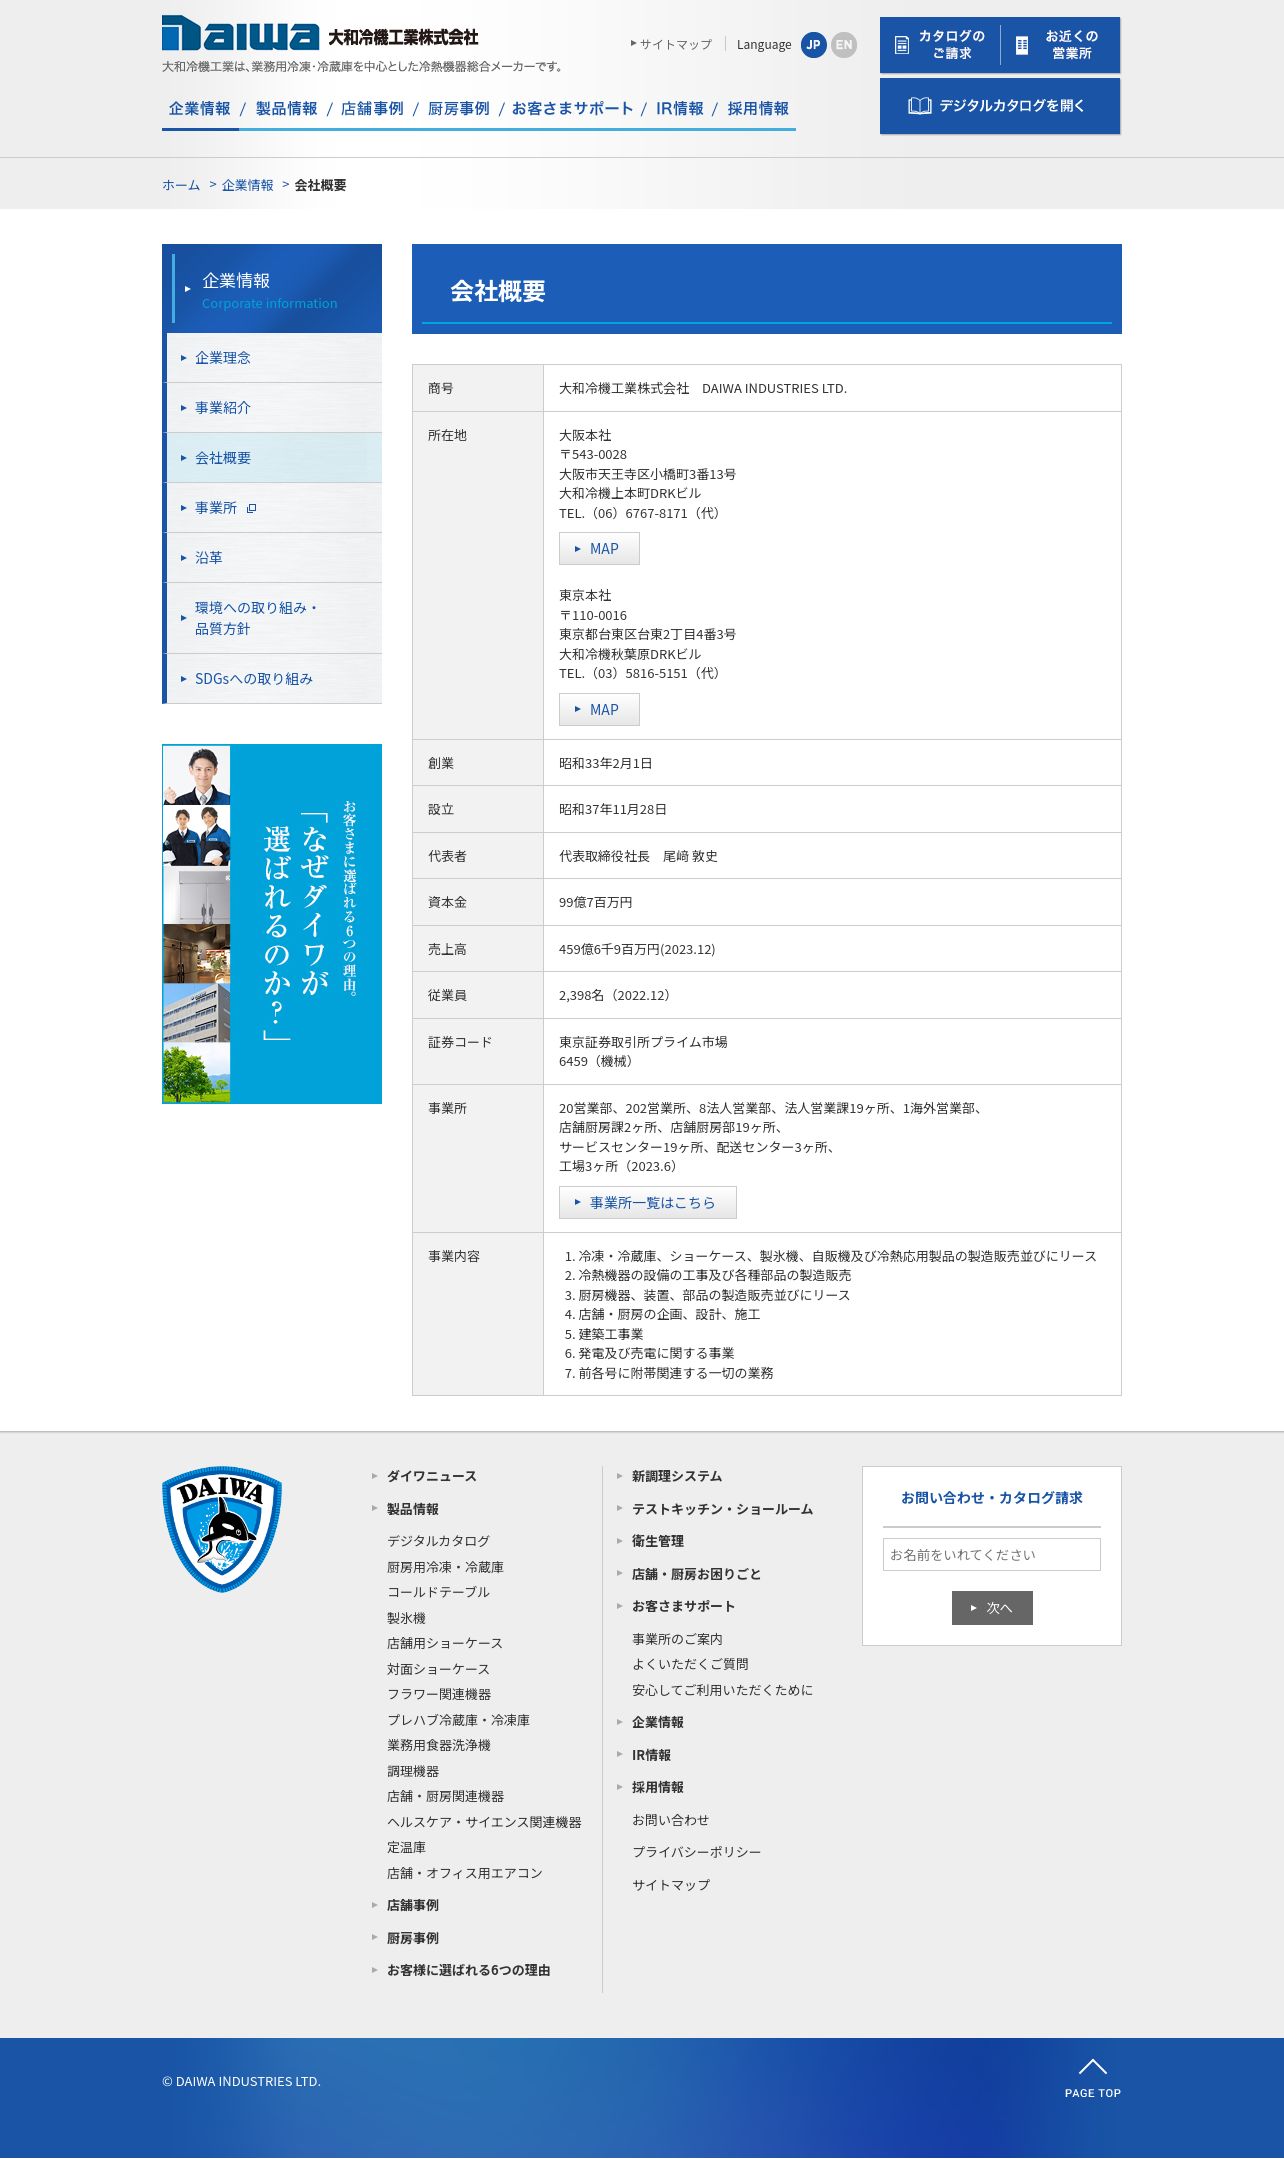
Task: Open 安心してご利用いただくために footer link
Action: point(722,1690)
